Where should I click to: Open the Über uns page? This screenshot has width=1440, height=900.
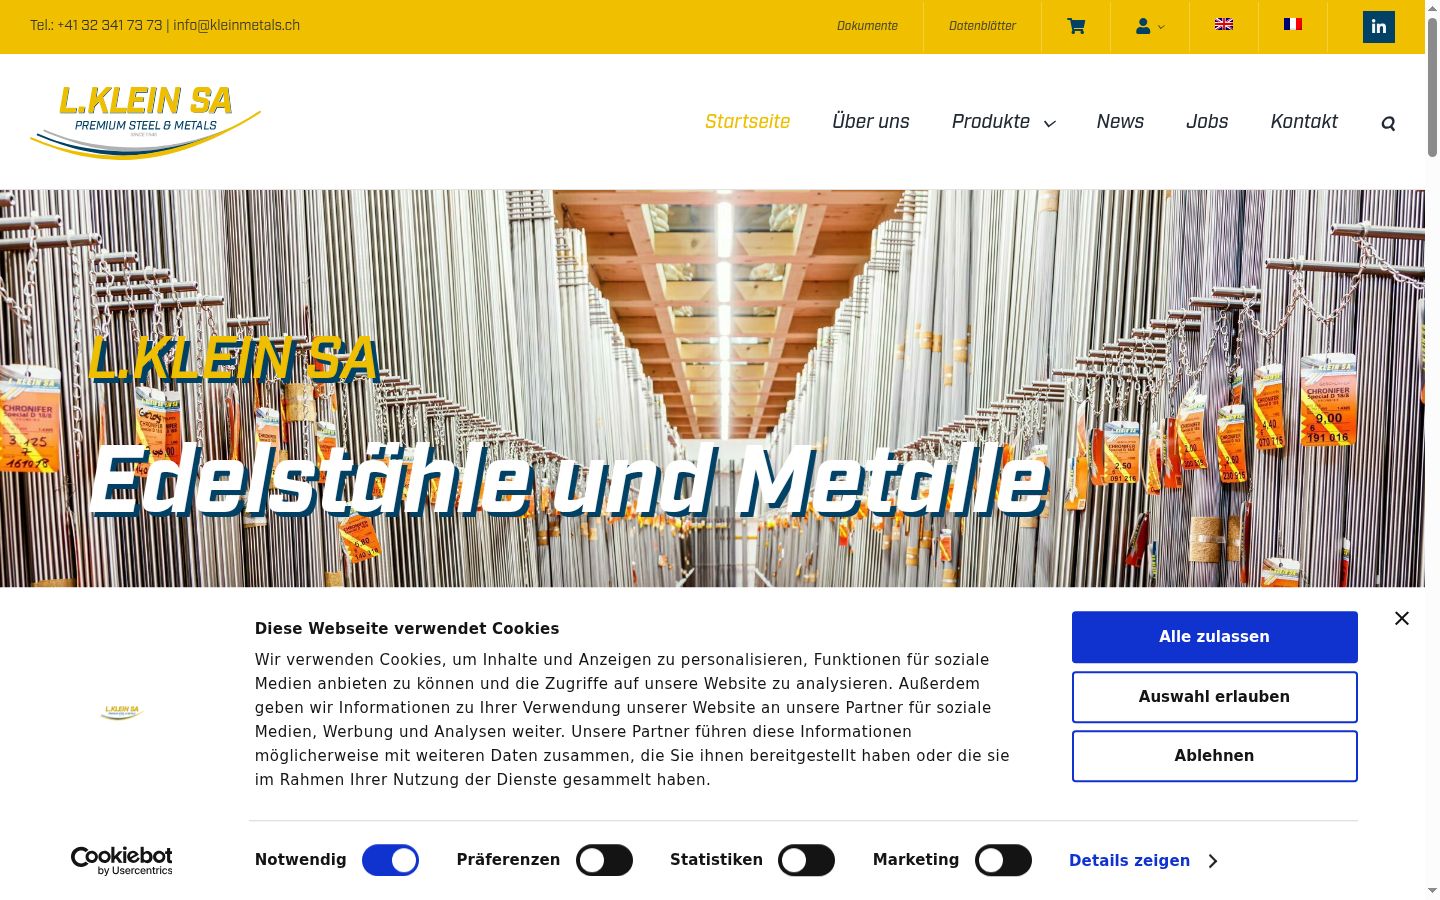(x=871, y=122)
